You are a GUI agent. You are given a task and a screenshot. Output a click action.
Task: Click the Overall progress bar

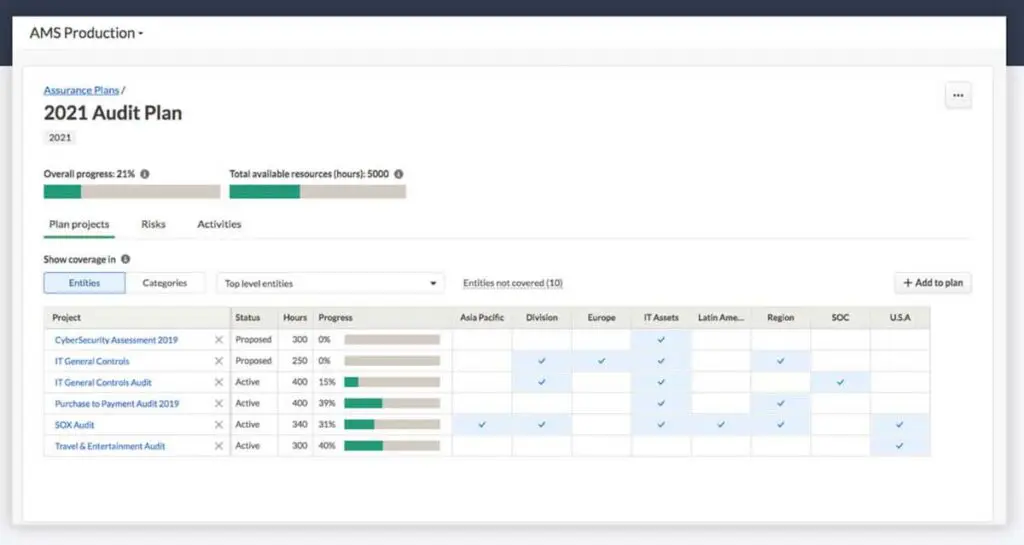coord(132,191)
